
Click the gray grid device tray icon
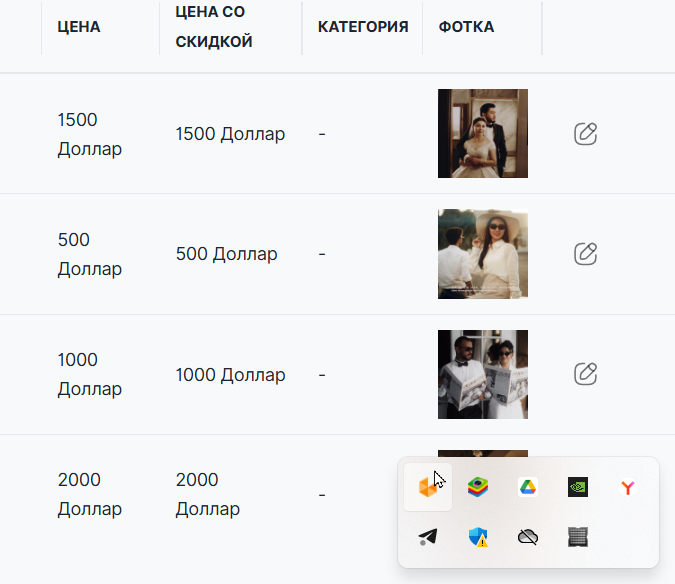578,537
